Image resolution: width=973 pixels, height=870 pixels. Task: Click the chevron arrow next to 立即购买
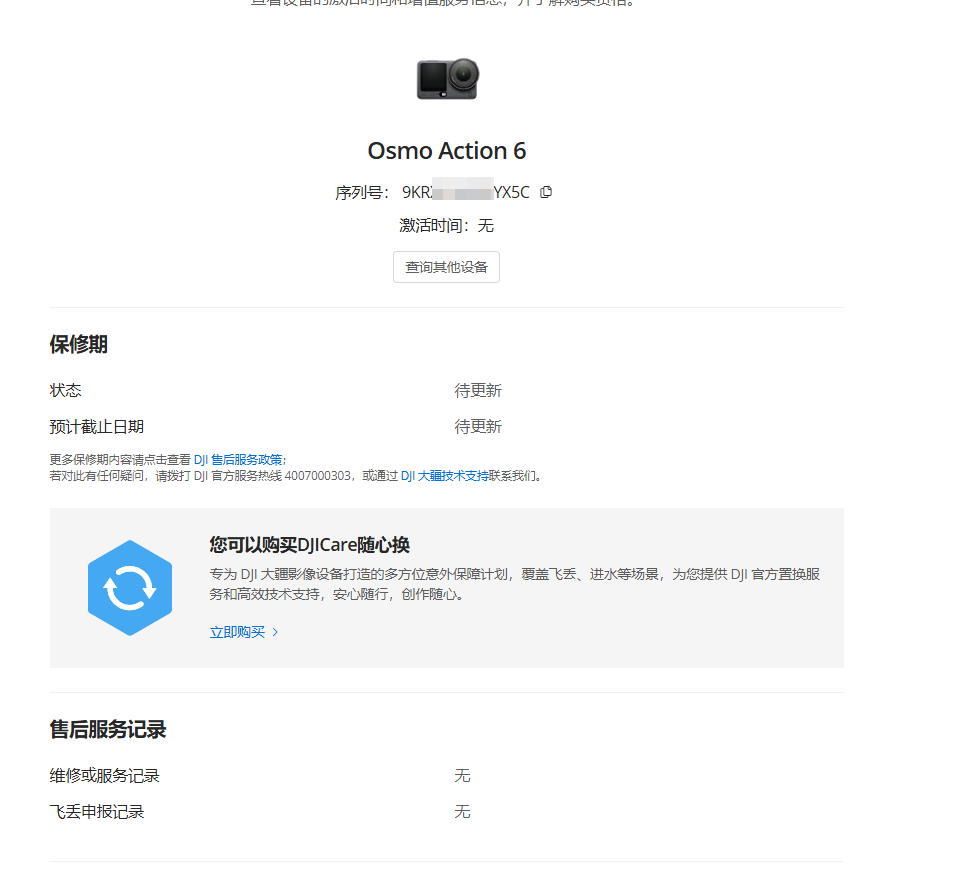coord(275,632)
